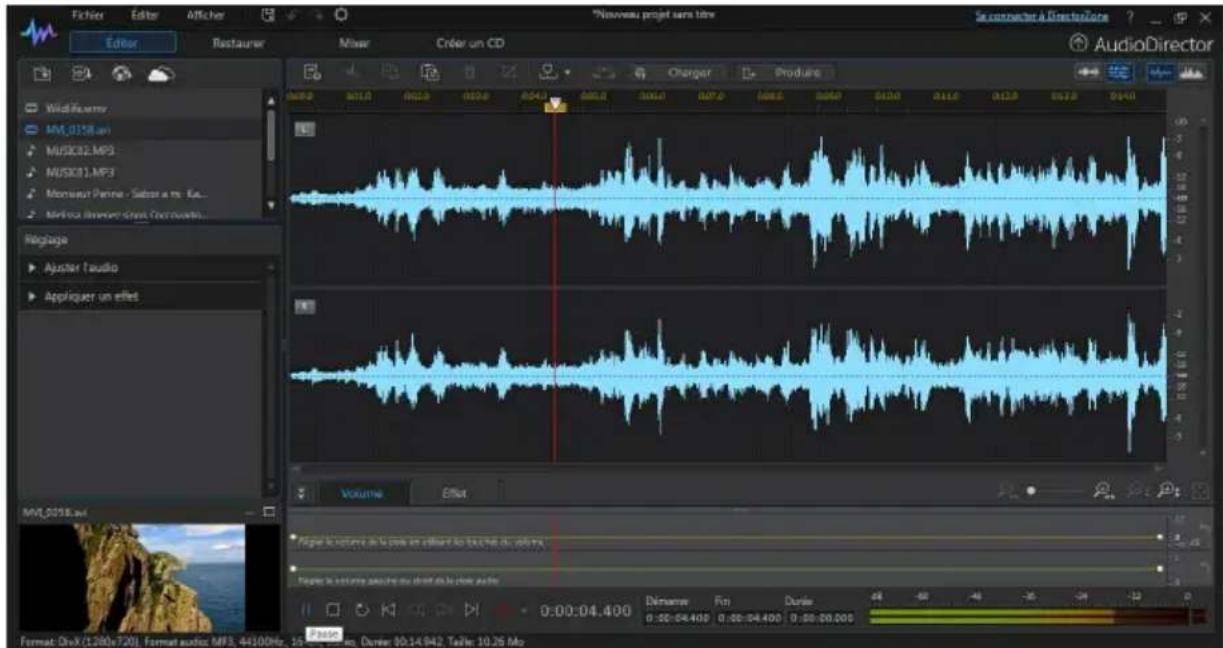Click the volume envelope start keyframe point
Image resolution: width=1223 pixels, height=648 pixels.
(x=293, y=537)
